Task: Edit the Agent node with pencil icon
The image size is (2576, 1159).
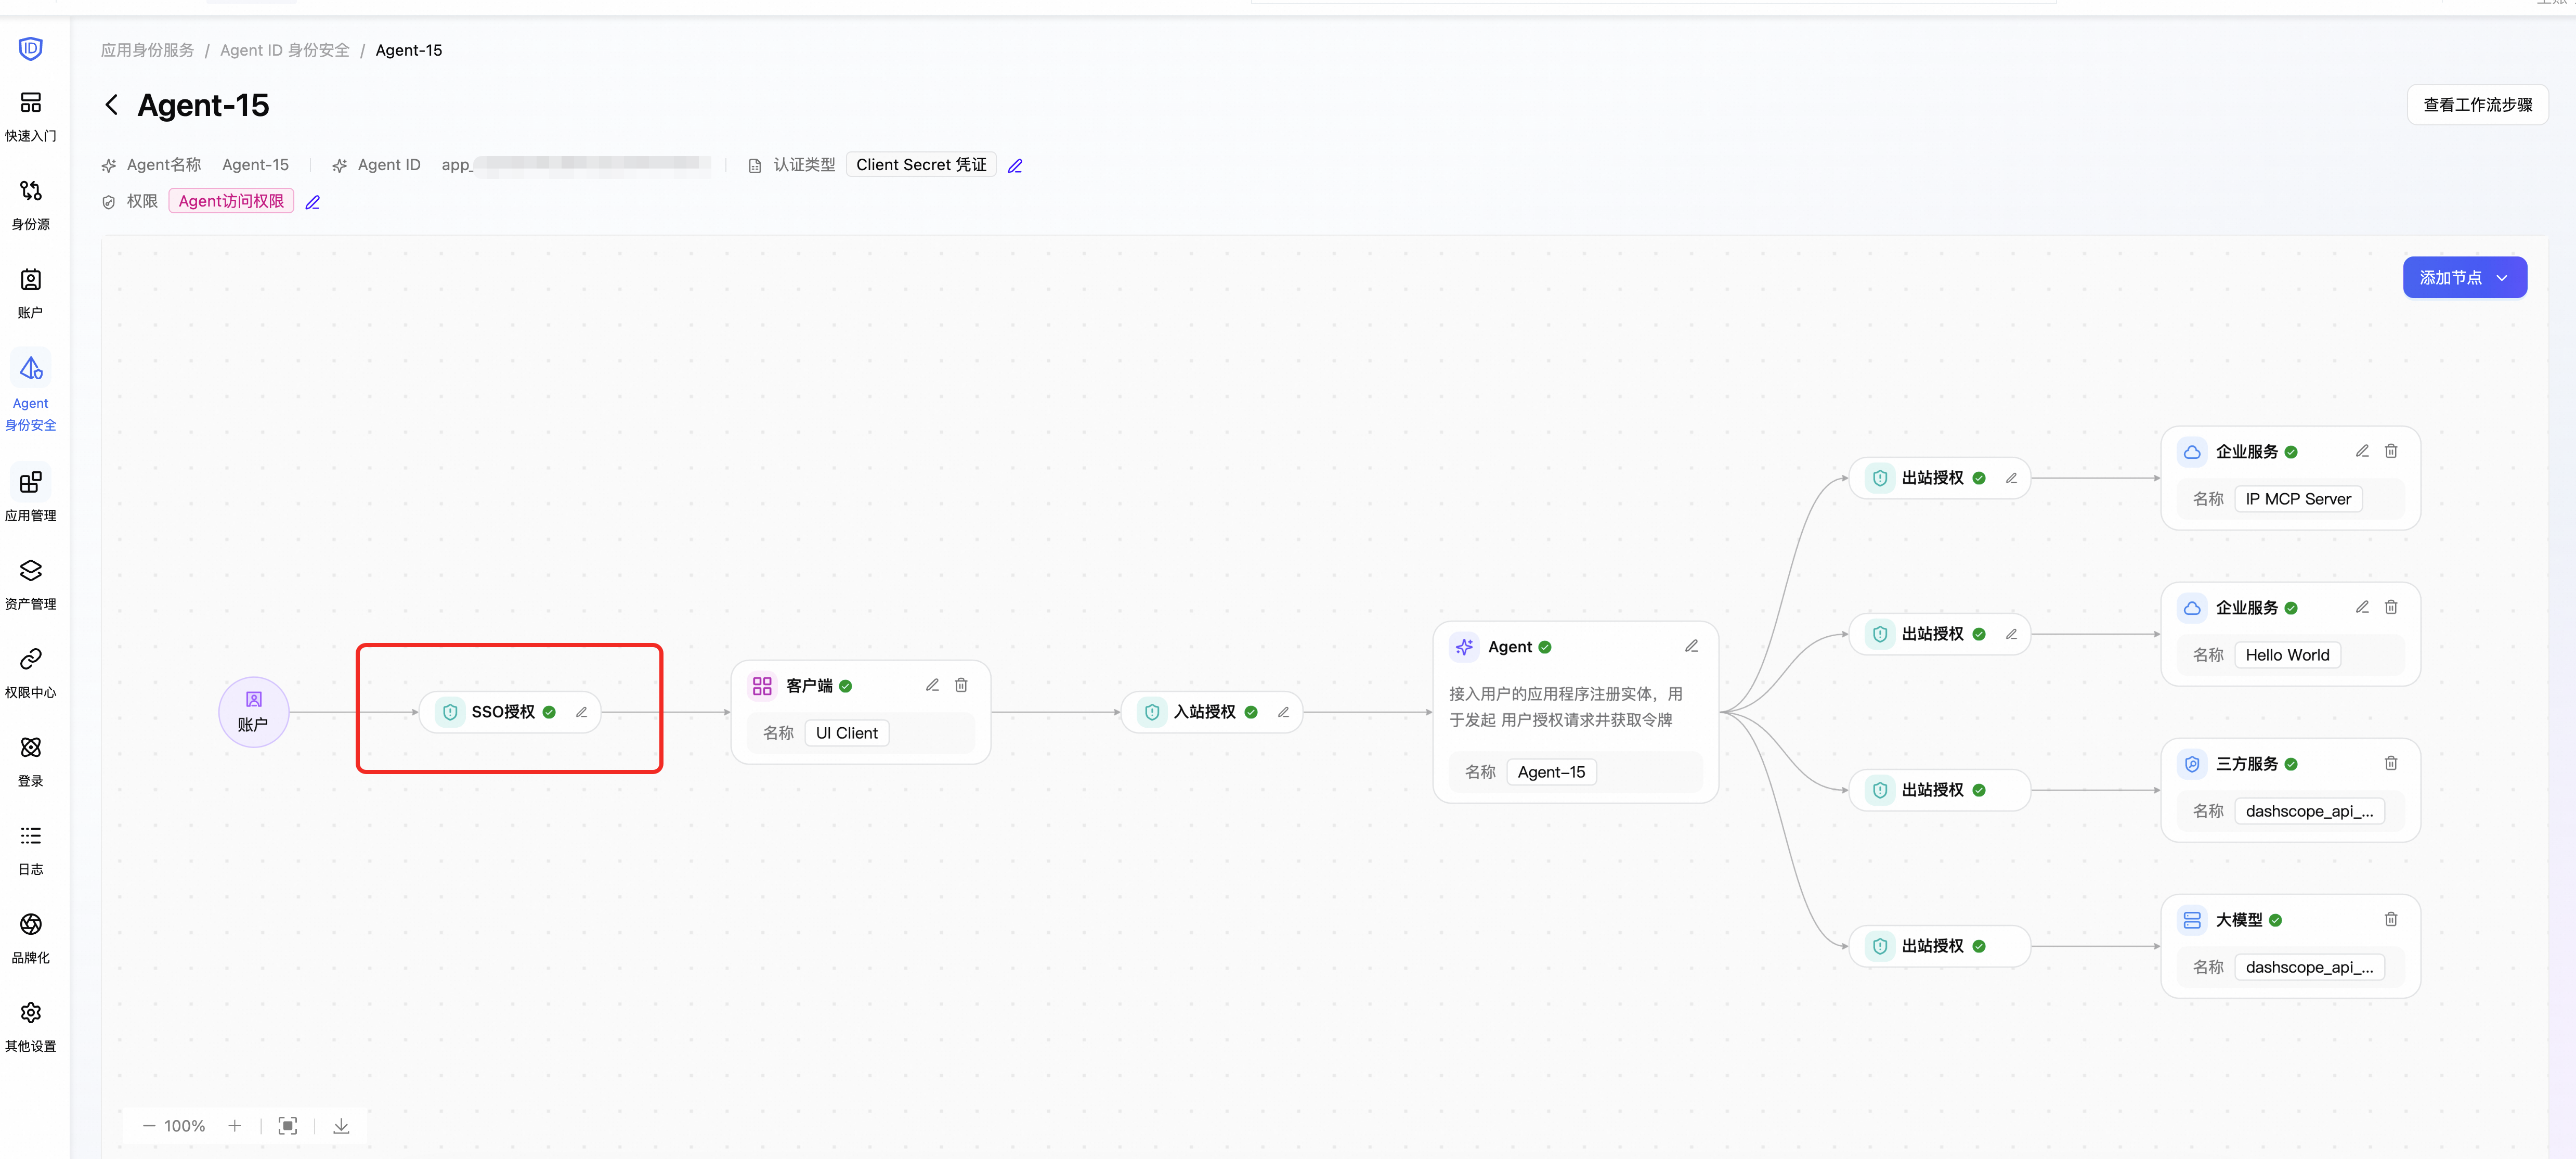Action: 1691,646
